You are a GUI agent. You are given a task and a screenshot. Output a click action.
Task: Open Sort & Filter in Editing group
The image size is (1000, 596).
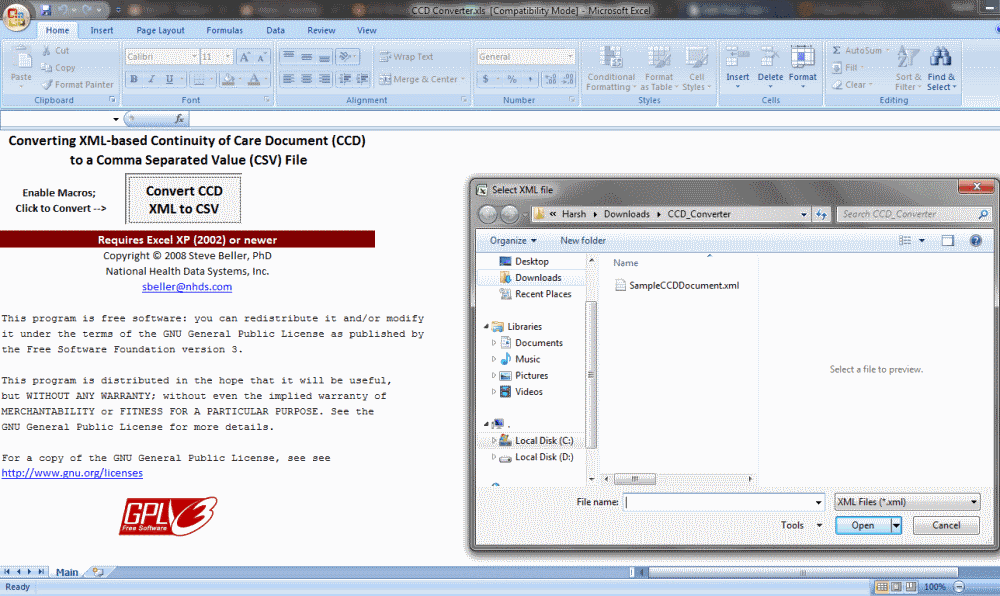(x=908, y=69)
